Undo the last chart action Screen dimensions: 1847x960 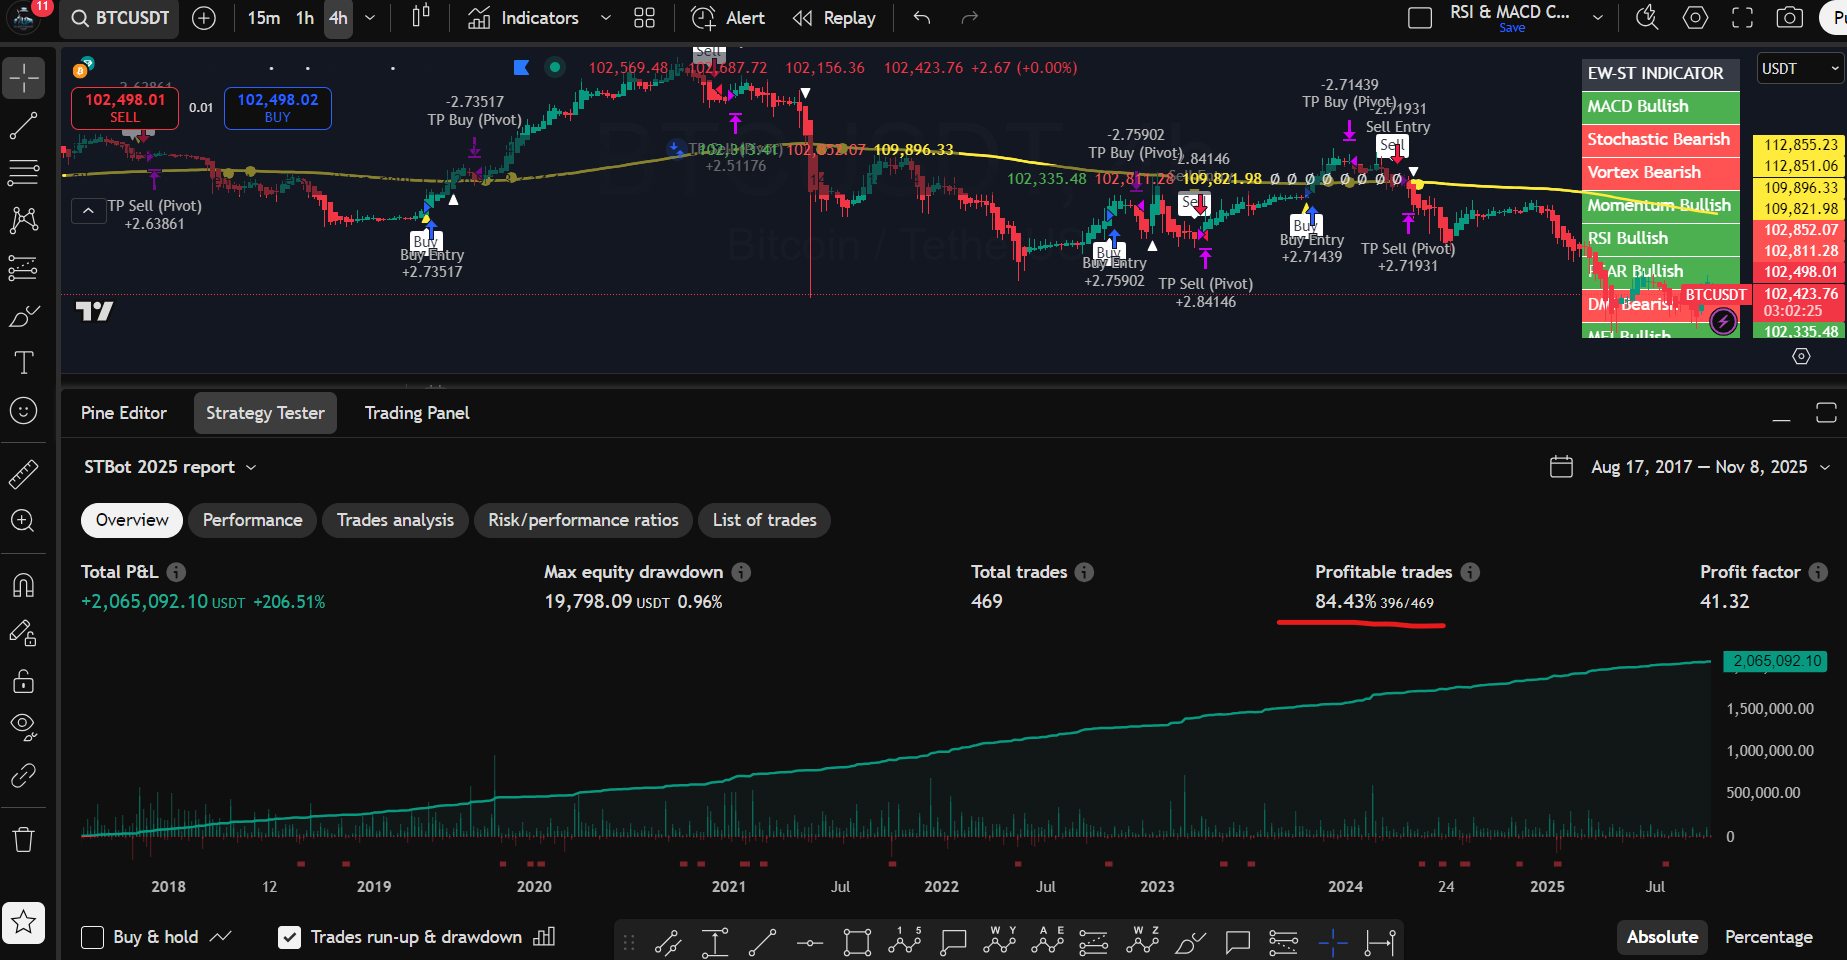tap(922, 18)
